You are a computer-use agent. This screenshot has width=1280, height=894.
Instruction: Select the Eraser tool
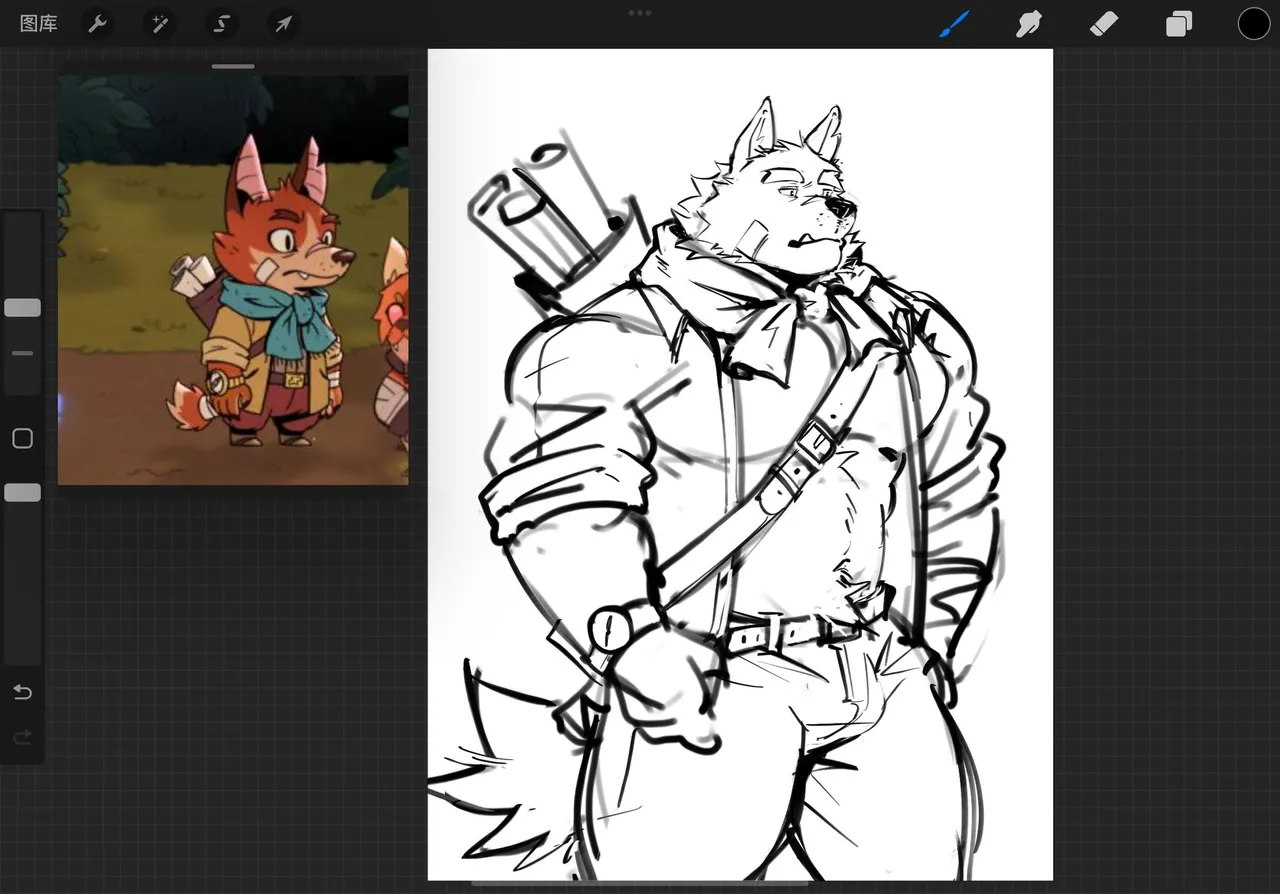[1104, 24]
